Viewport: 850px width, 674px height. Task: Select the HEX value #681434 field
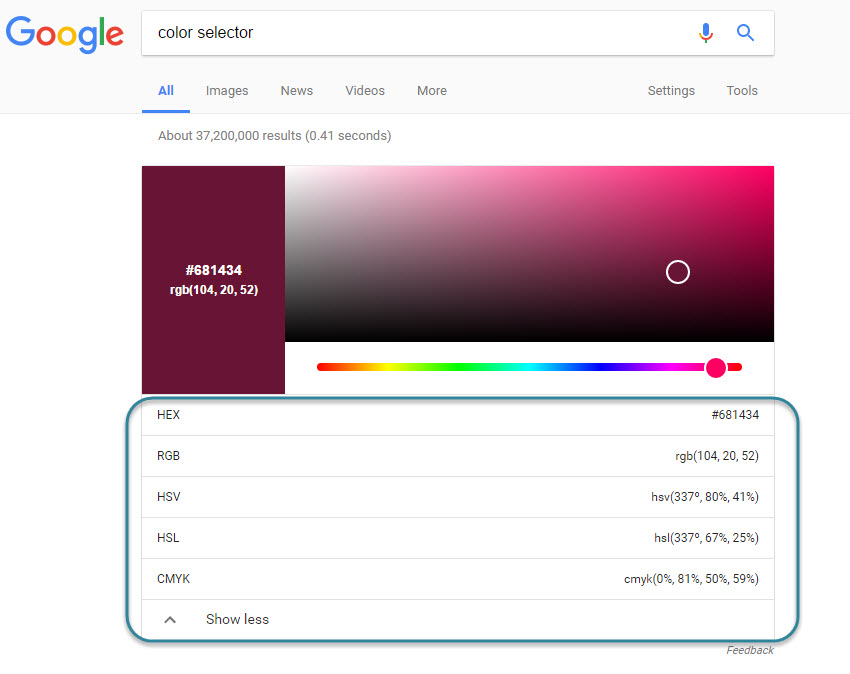click(734, 415)
